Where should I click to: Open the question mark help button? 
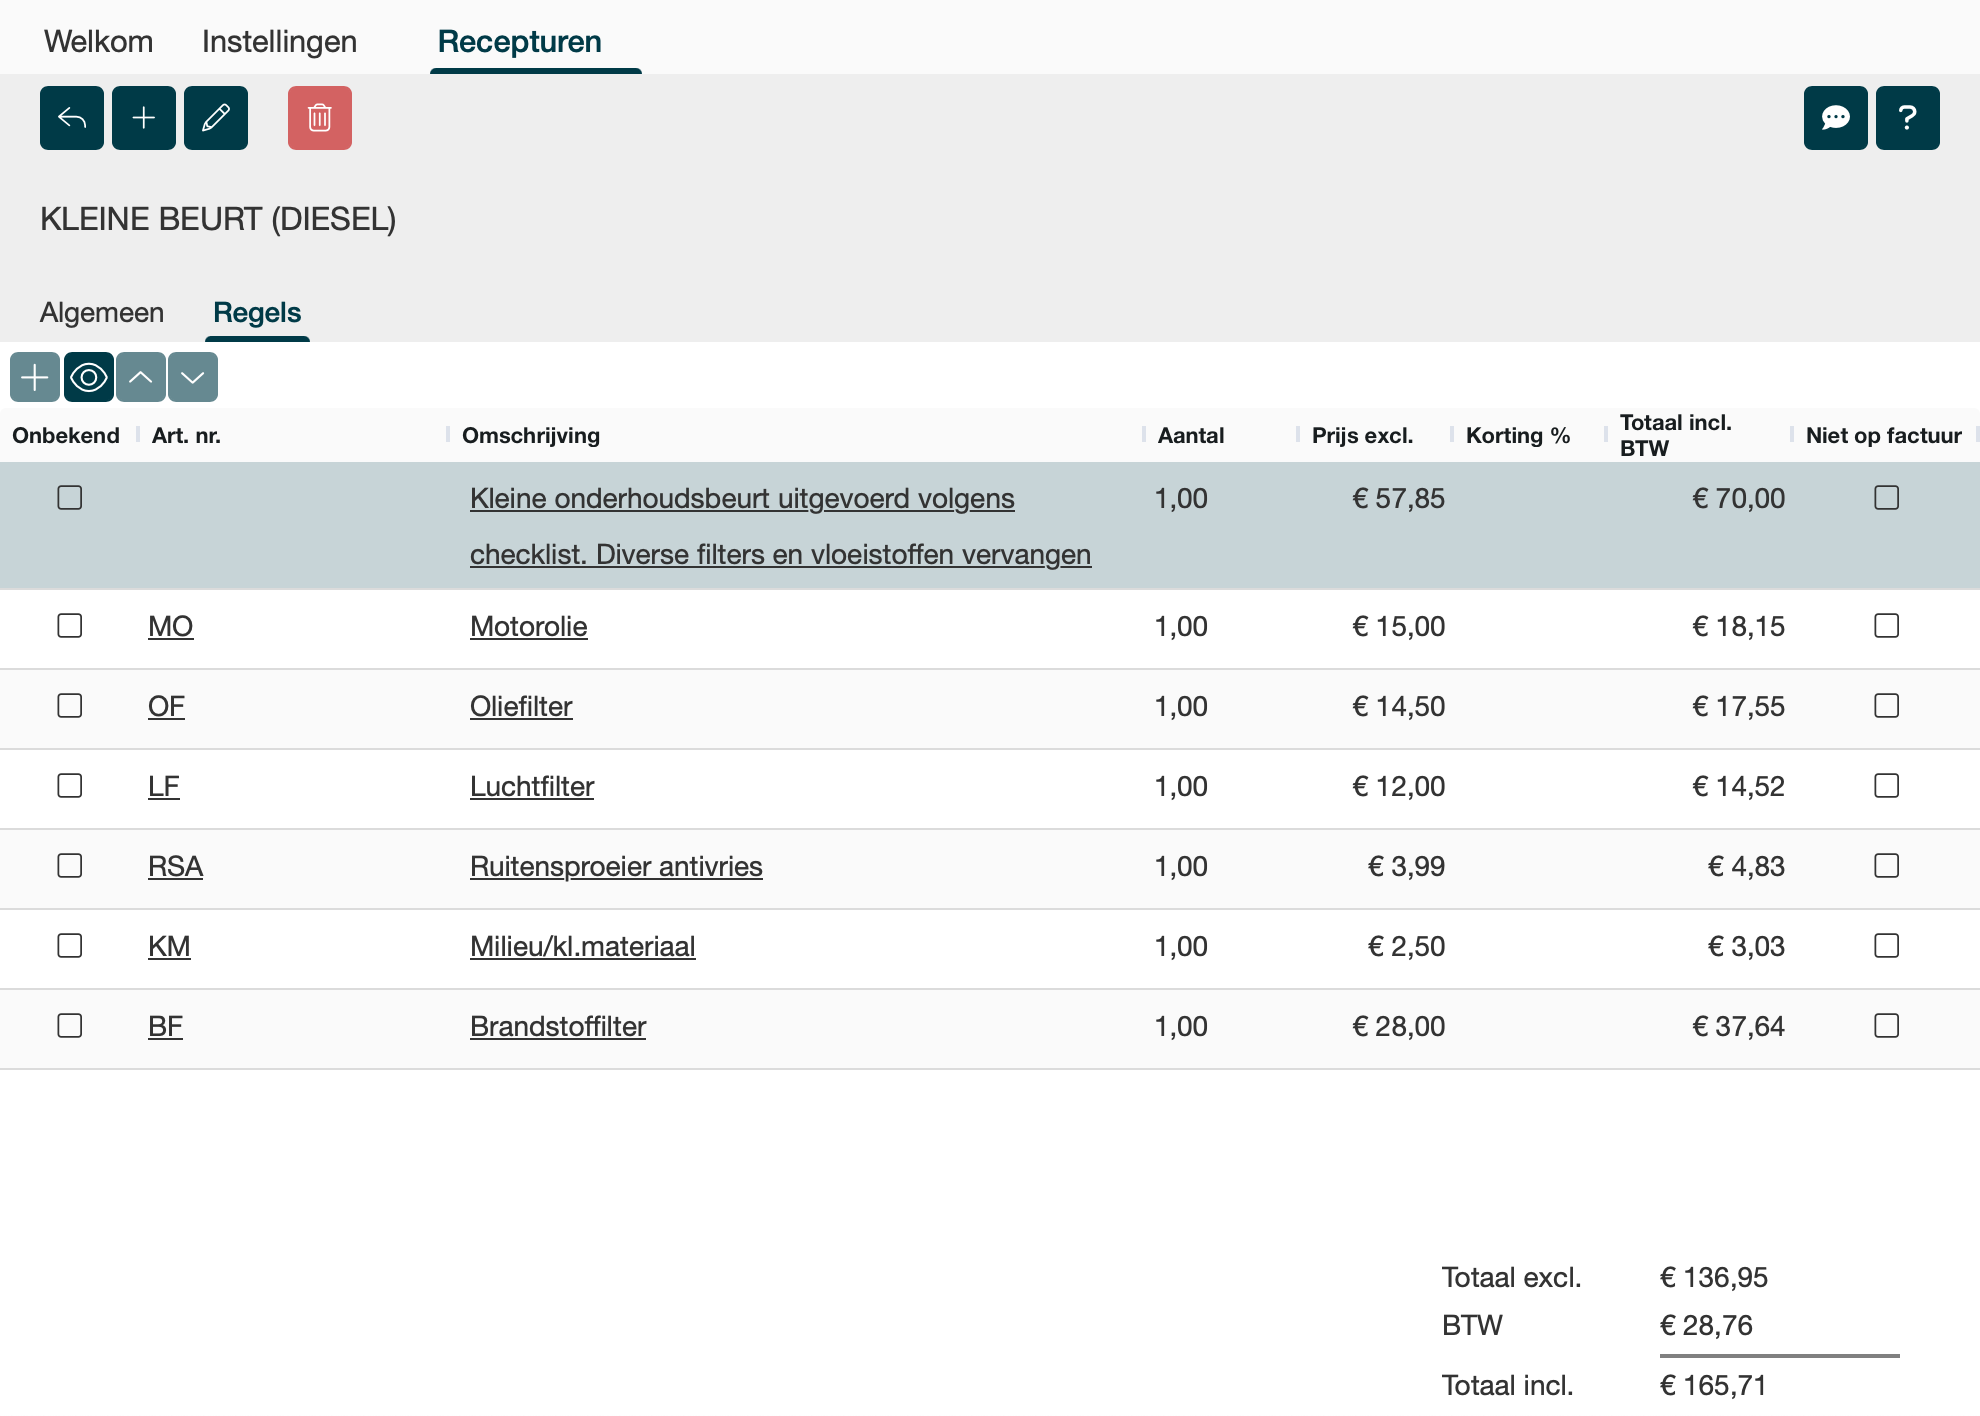pyautogui.click(x=1907, y=118)
